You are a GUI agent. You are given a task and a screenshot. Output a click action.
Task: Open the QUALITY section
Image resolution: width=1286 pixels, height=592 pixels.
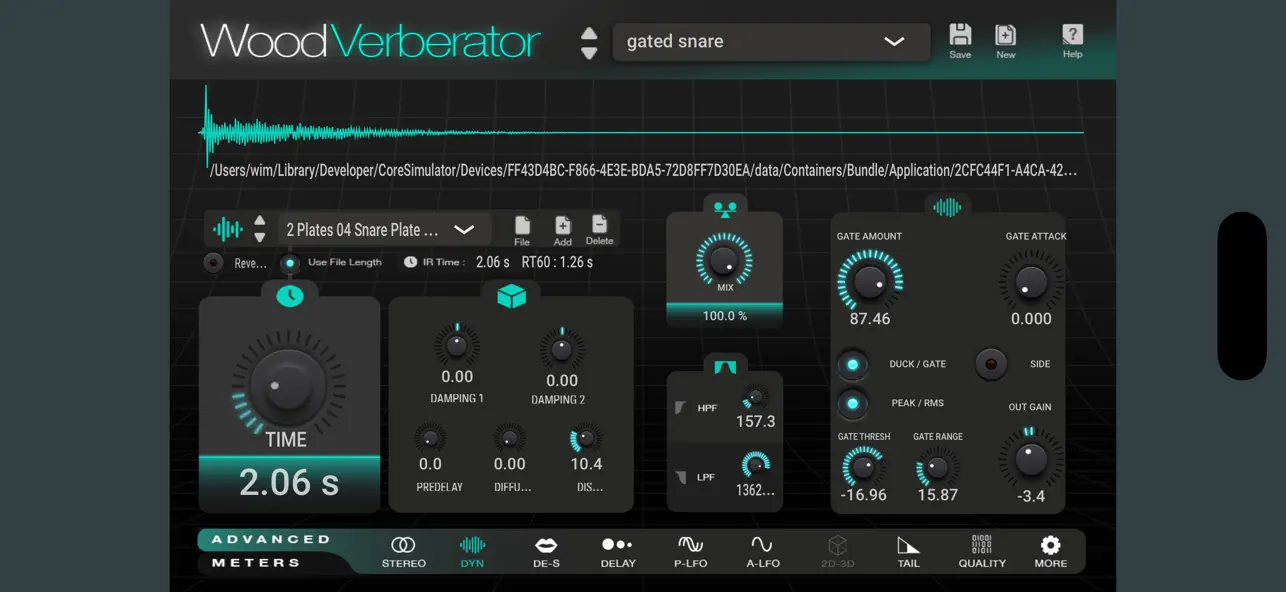coord(982,552)
